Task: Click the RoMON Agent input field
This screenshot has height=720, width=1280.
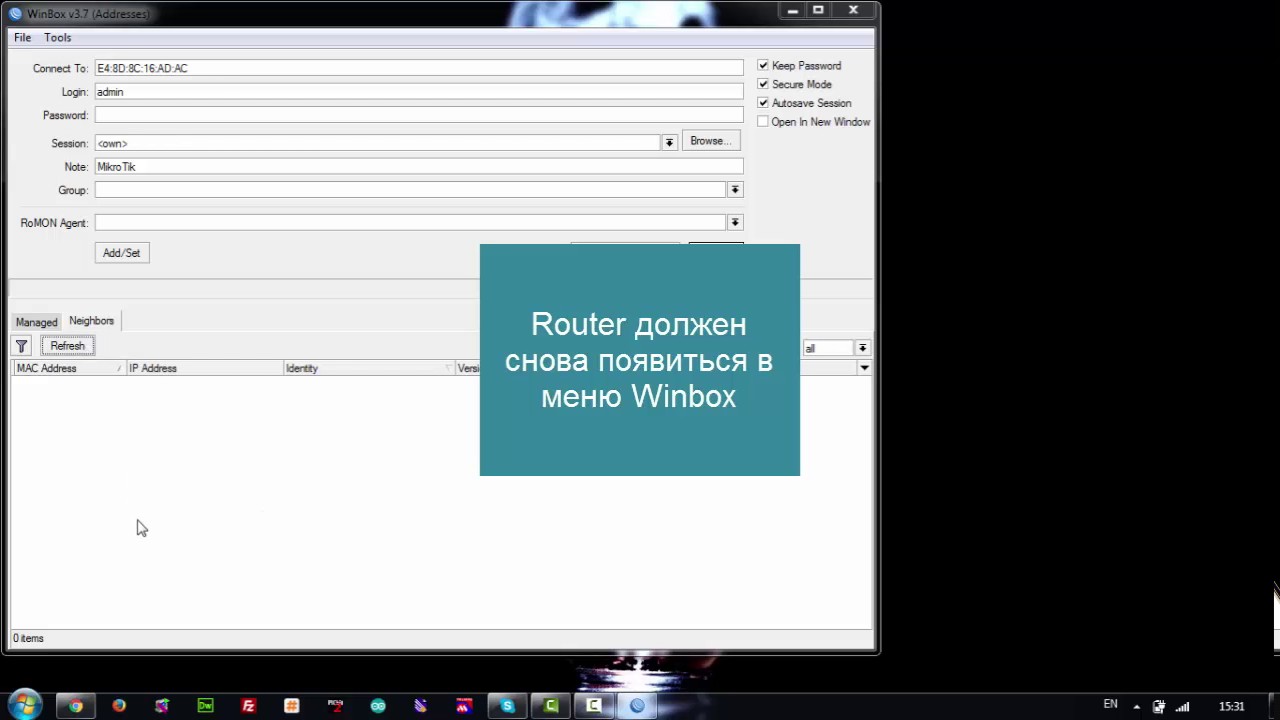Action: (x=410, y=223)
